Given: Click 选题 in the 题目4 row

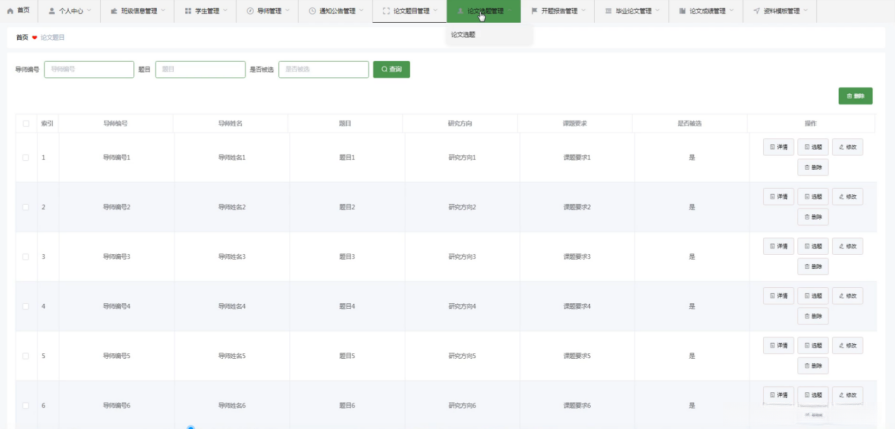Looking at the screenshot, I should click(813, 296).
